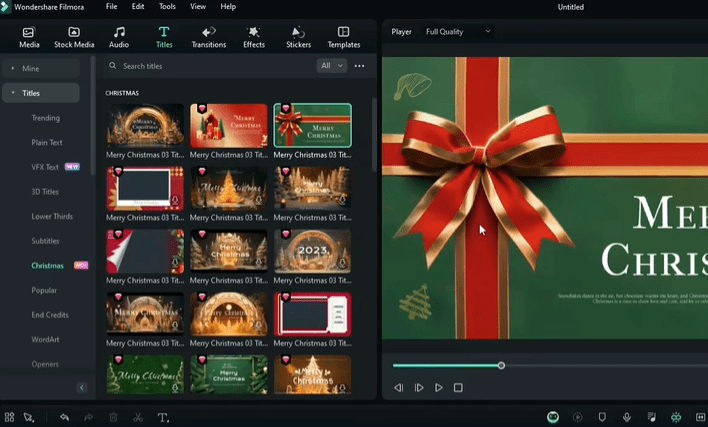The image size is (708, 427).
Task: Open the Effects panel
Action: pyautogui.click(x=254, y=37)
